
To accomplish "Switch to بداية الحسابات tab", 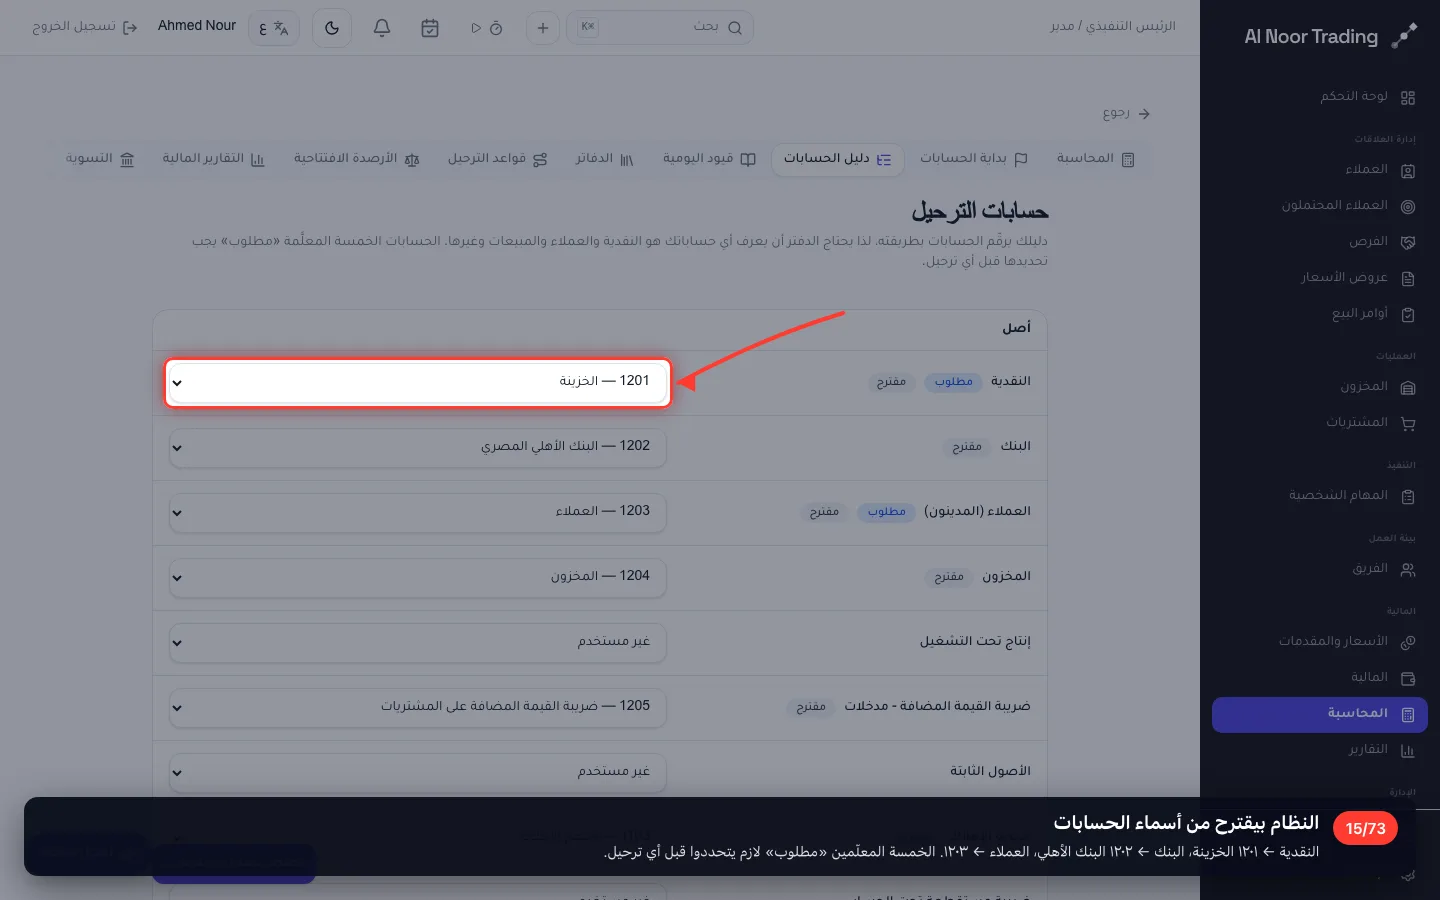I will [x=974, y=159].
